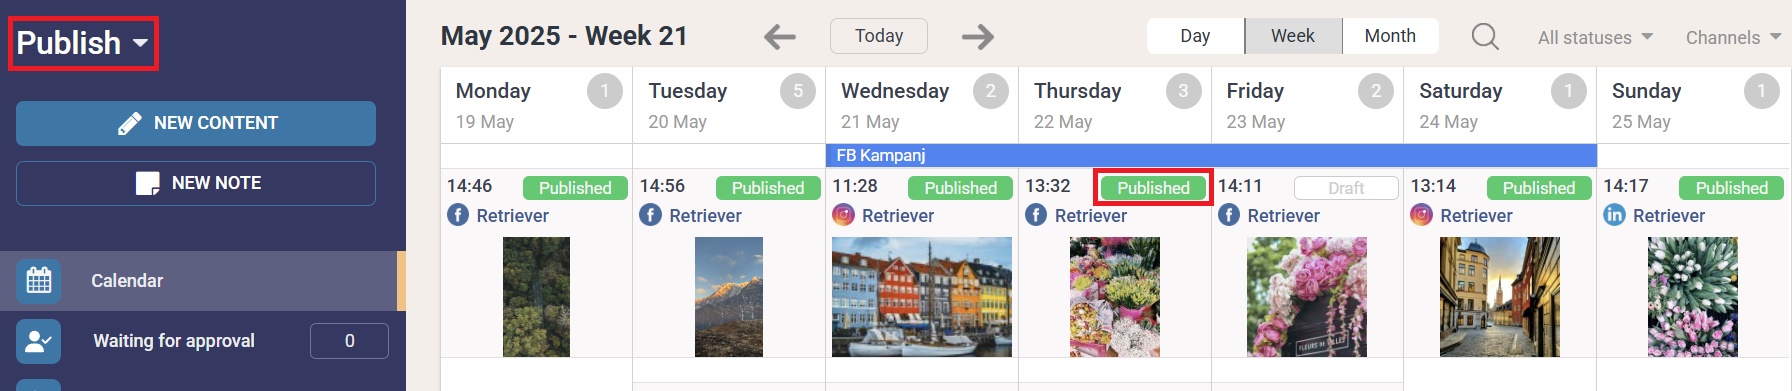
Task: Click the Waiting for approval icon
Action: [x=39, y=341]
